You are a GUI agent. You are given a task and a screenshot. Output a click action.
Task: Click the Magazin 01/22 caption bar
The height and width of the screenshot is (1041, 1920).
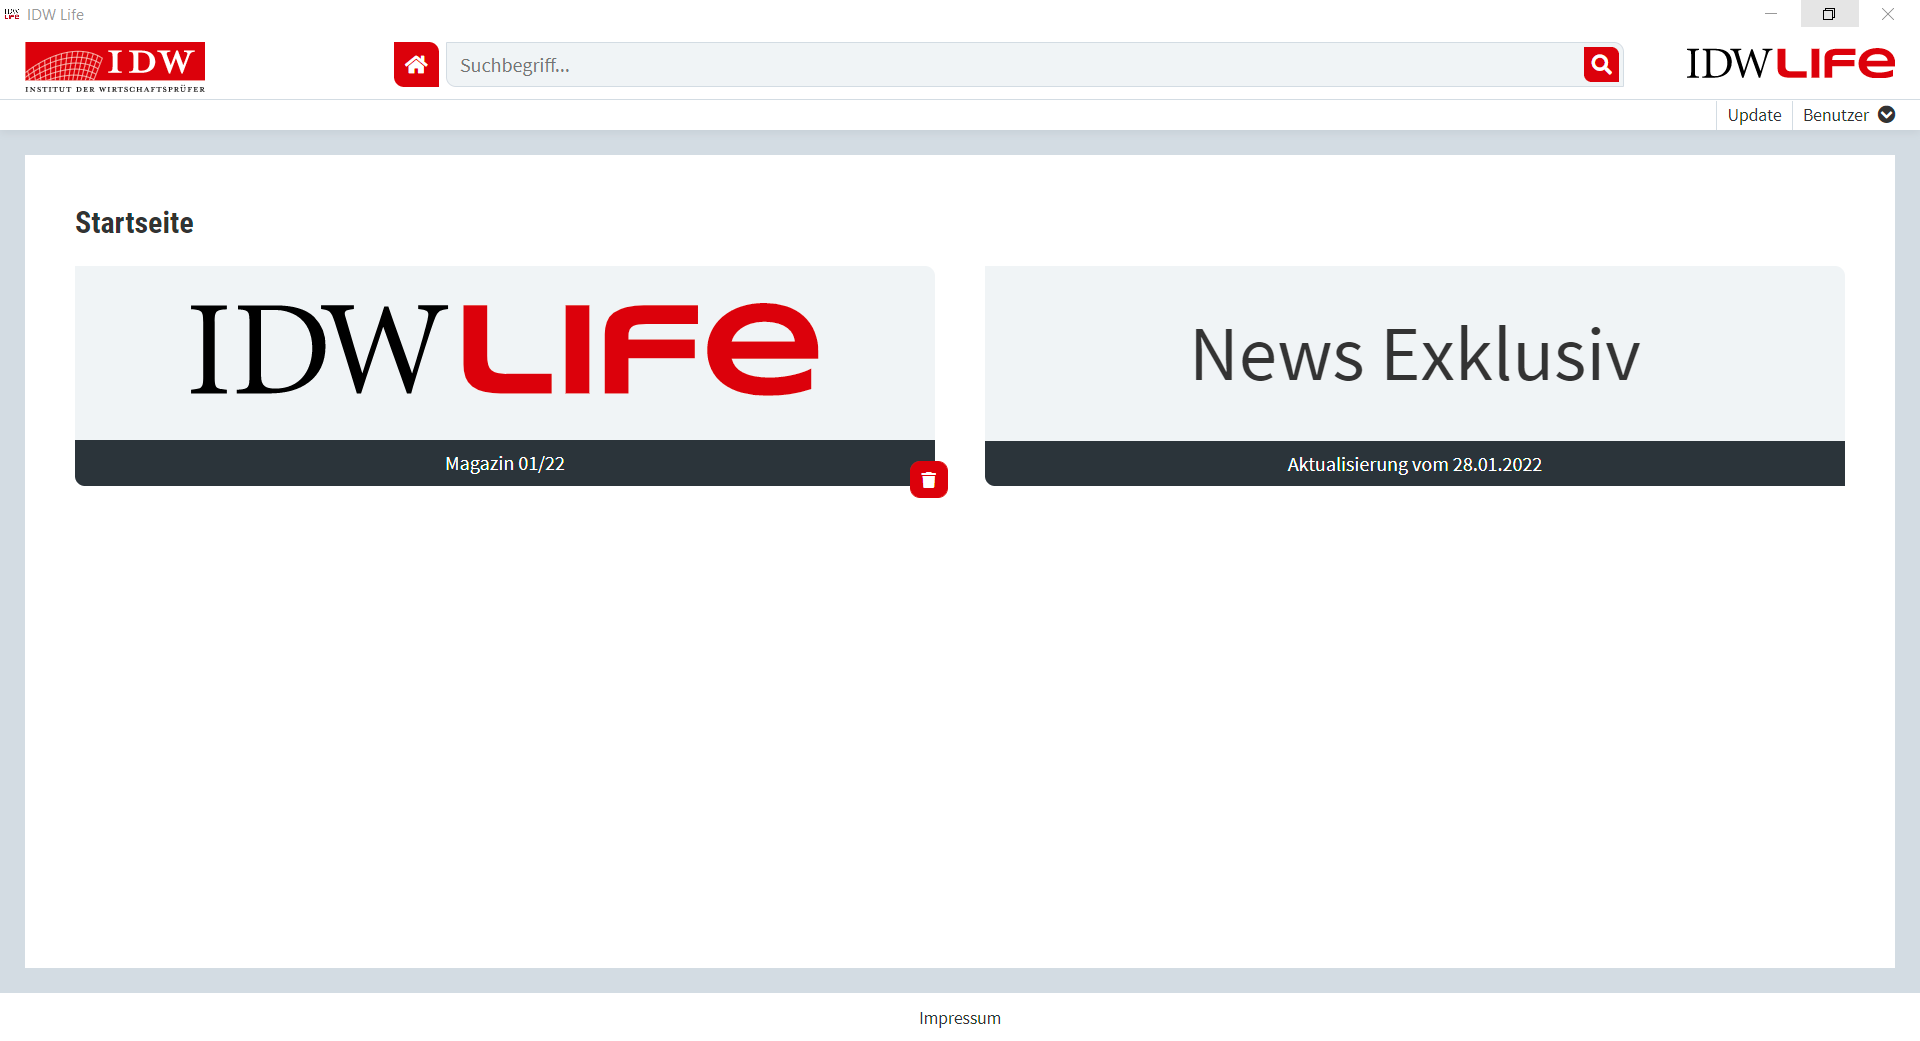(x=505, y=463)
